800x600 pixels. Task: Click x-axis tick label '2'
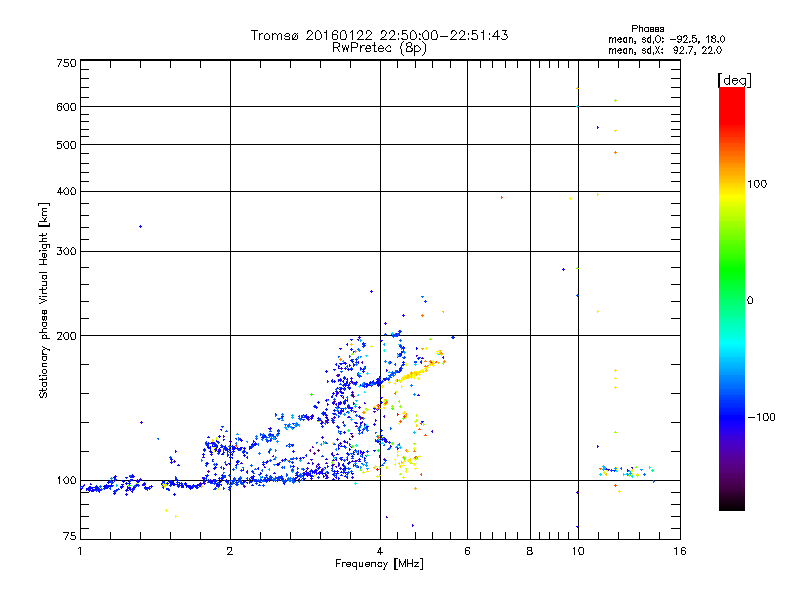click(x=230, y=551)
